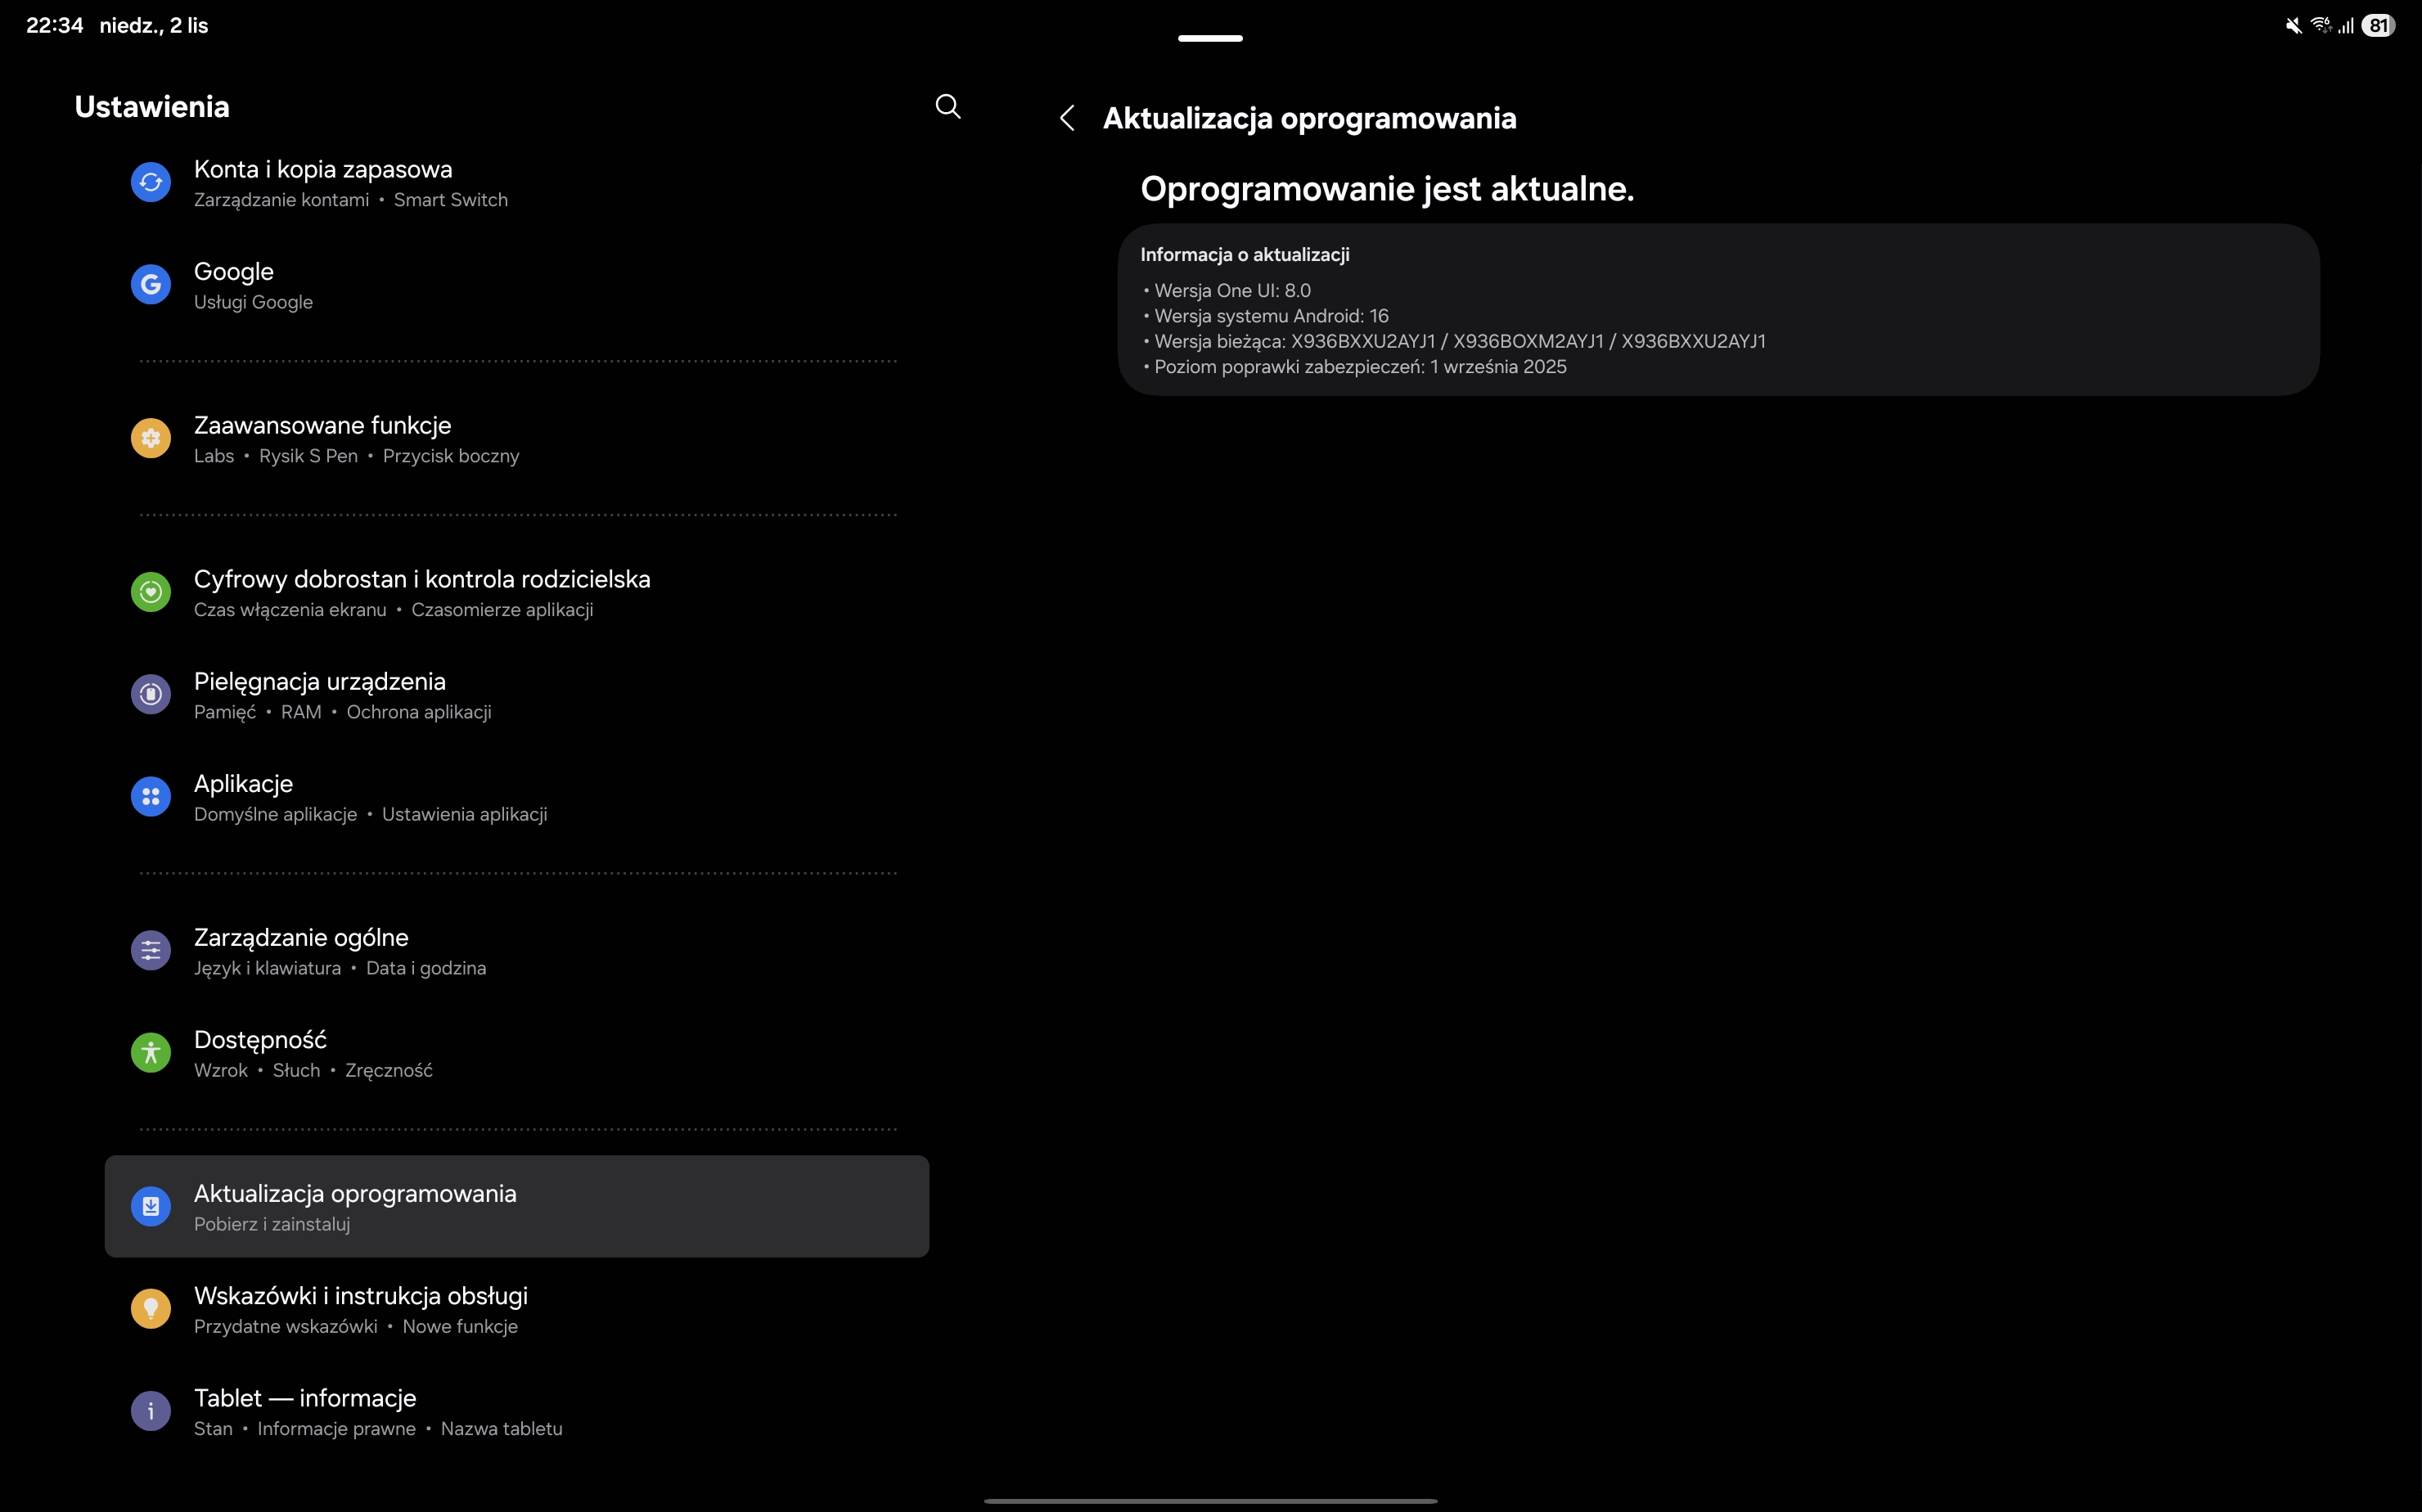The height and width of the screenshot is (1512, 2422).
Task: Tap the Informacja o aktualizacji card
Action: [1717, 310]
